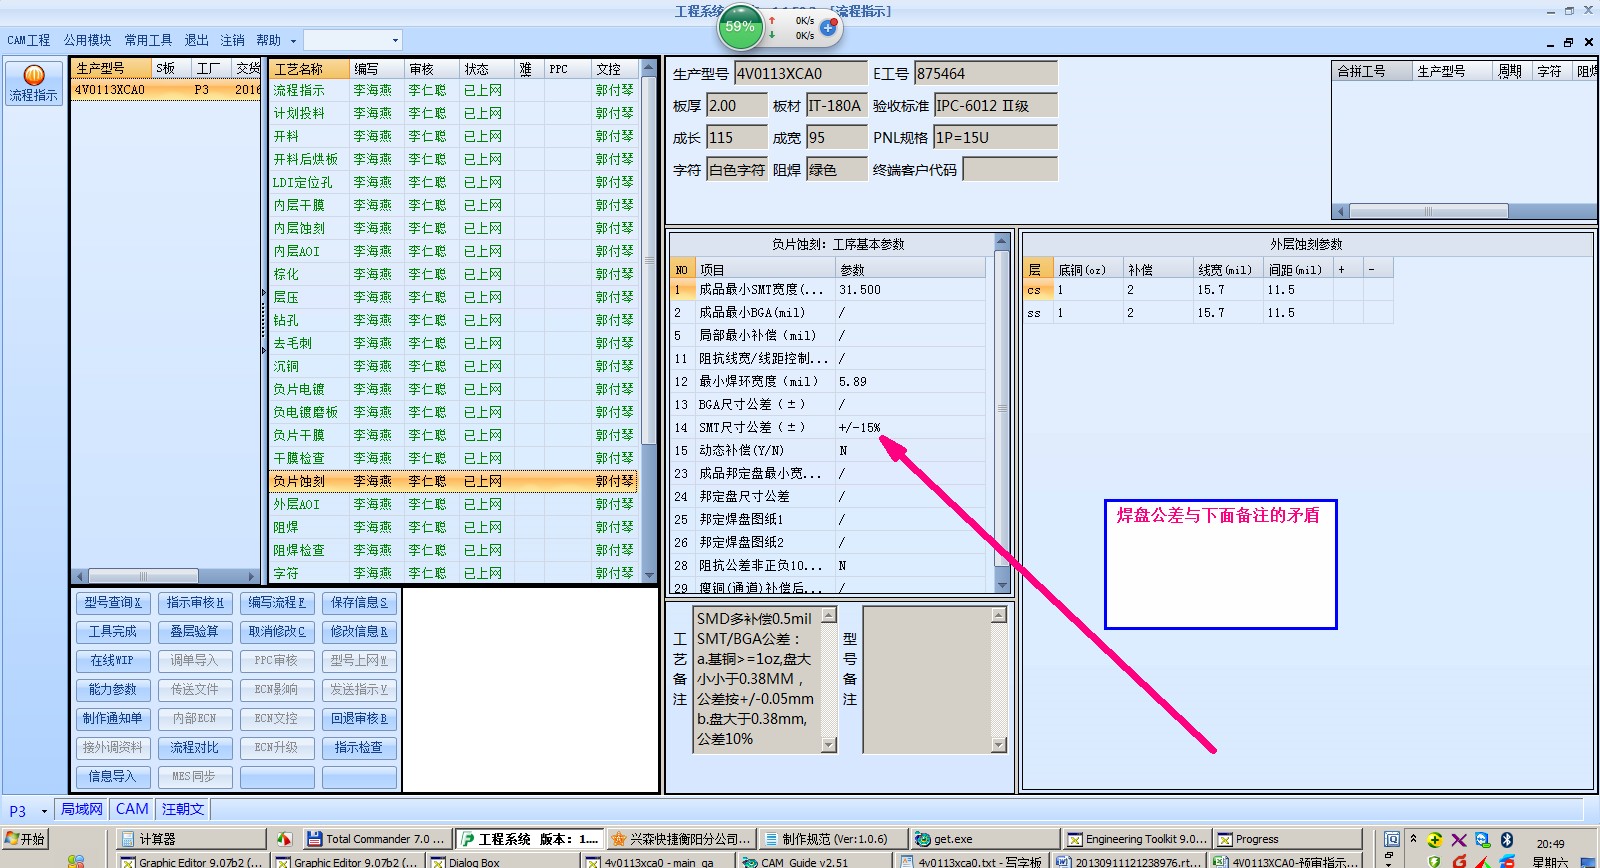The image size is (1600, 868).
Task: Click the 验收标准 field IPC-6012 II级
Action: coord(995,106)
